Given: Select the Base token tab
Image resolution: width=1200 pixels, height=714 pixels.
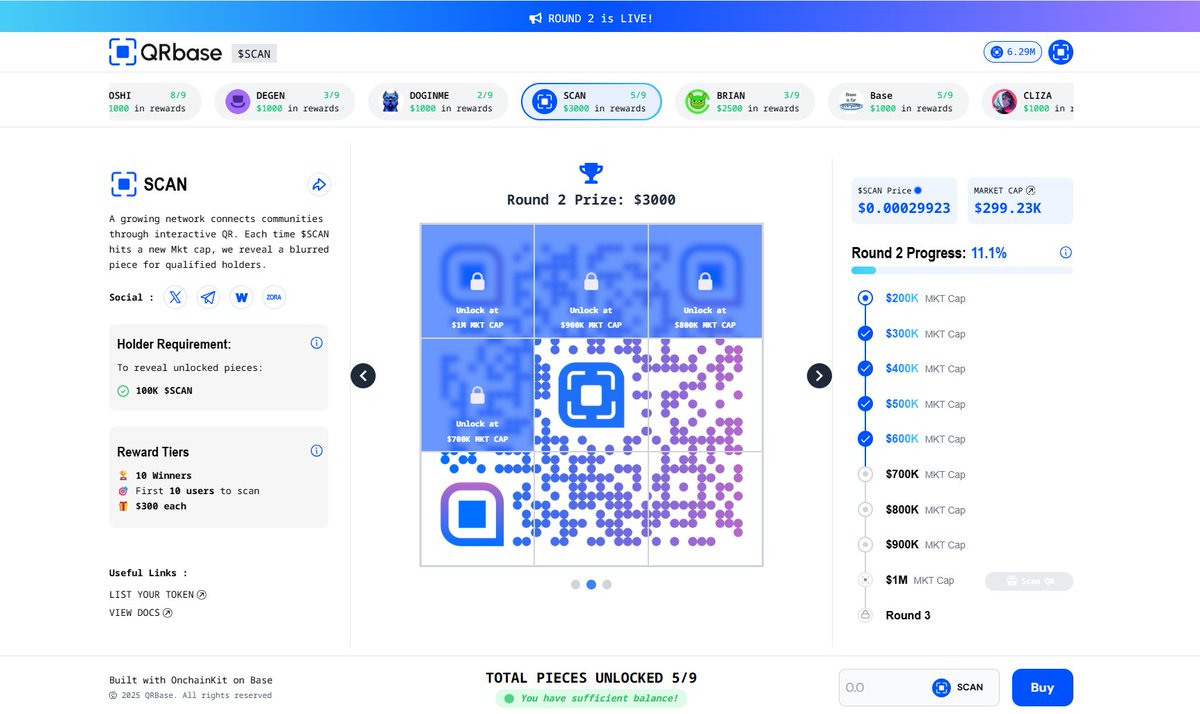Looking at the screenshot, I should tap(898, 101).
